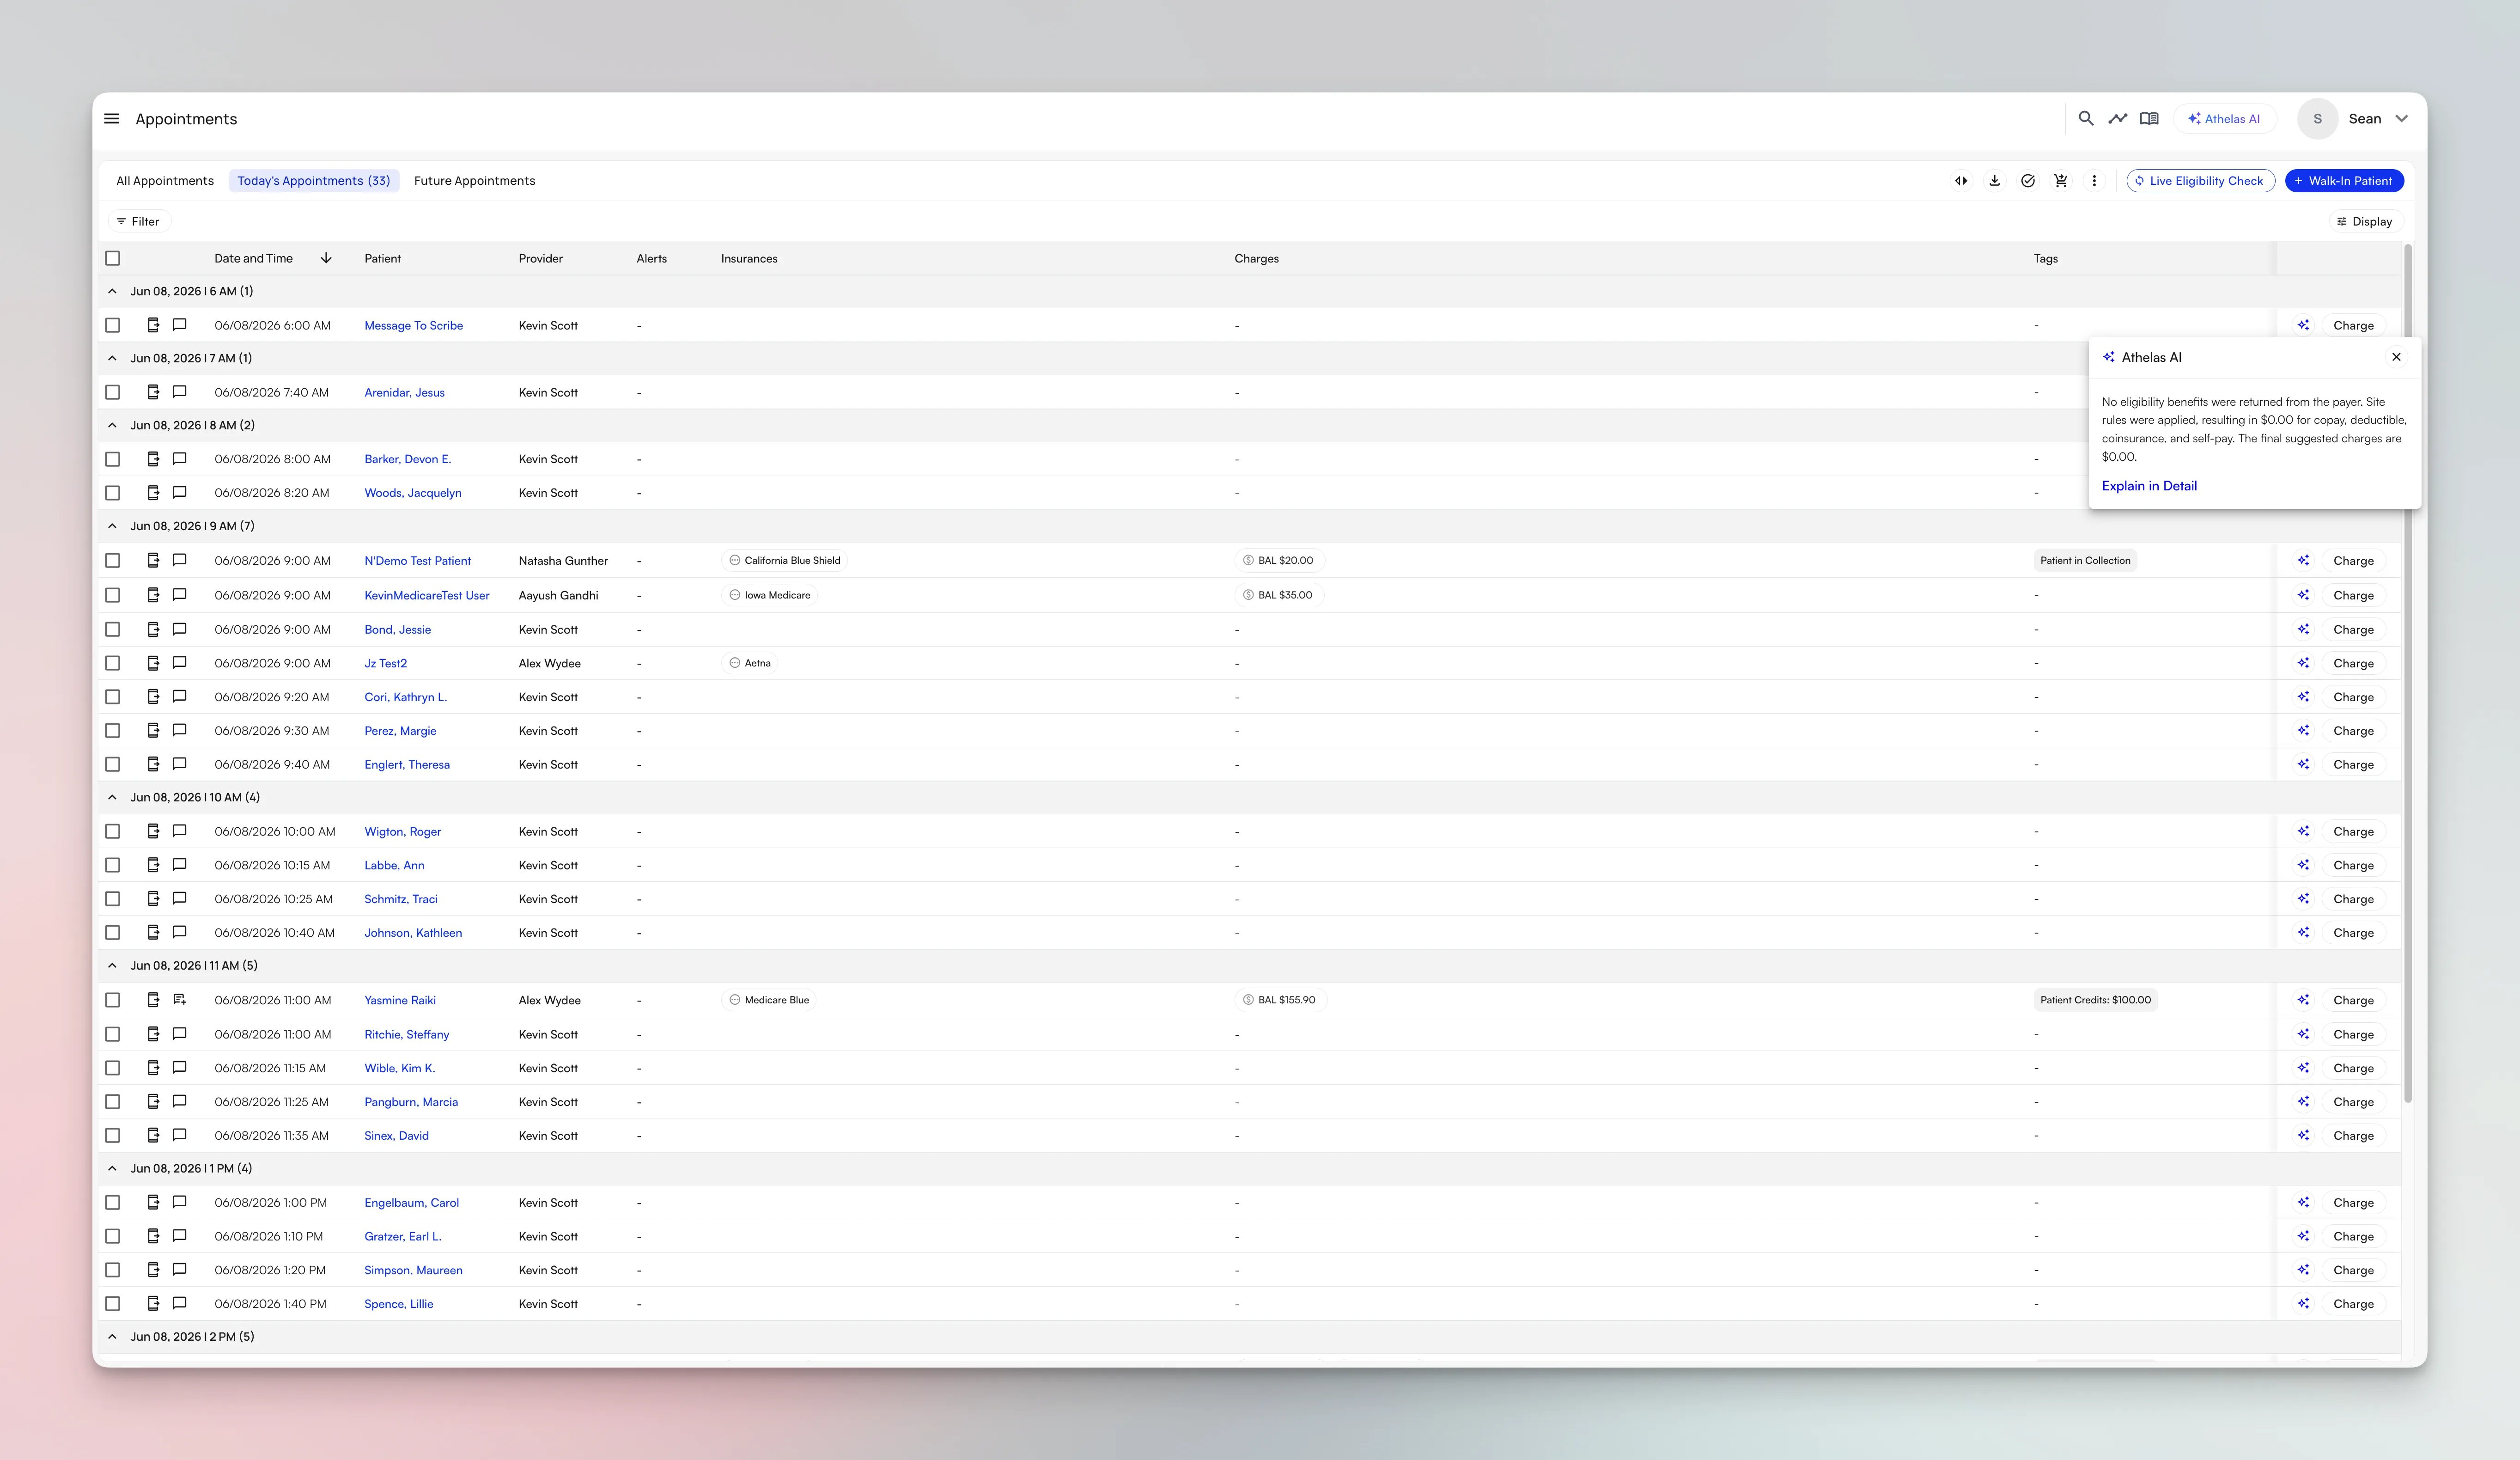
Task: Open the Sean user account dropdown
Action: coord(2353,119)
